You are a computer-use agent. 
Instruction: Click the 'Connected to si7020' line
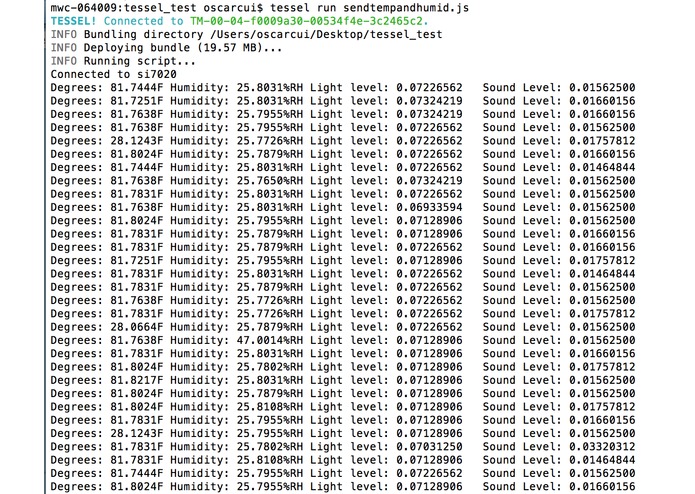113,74
